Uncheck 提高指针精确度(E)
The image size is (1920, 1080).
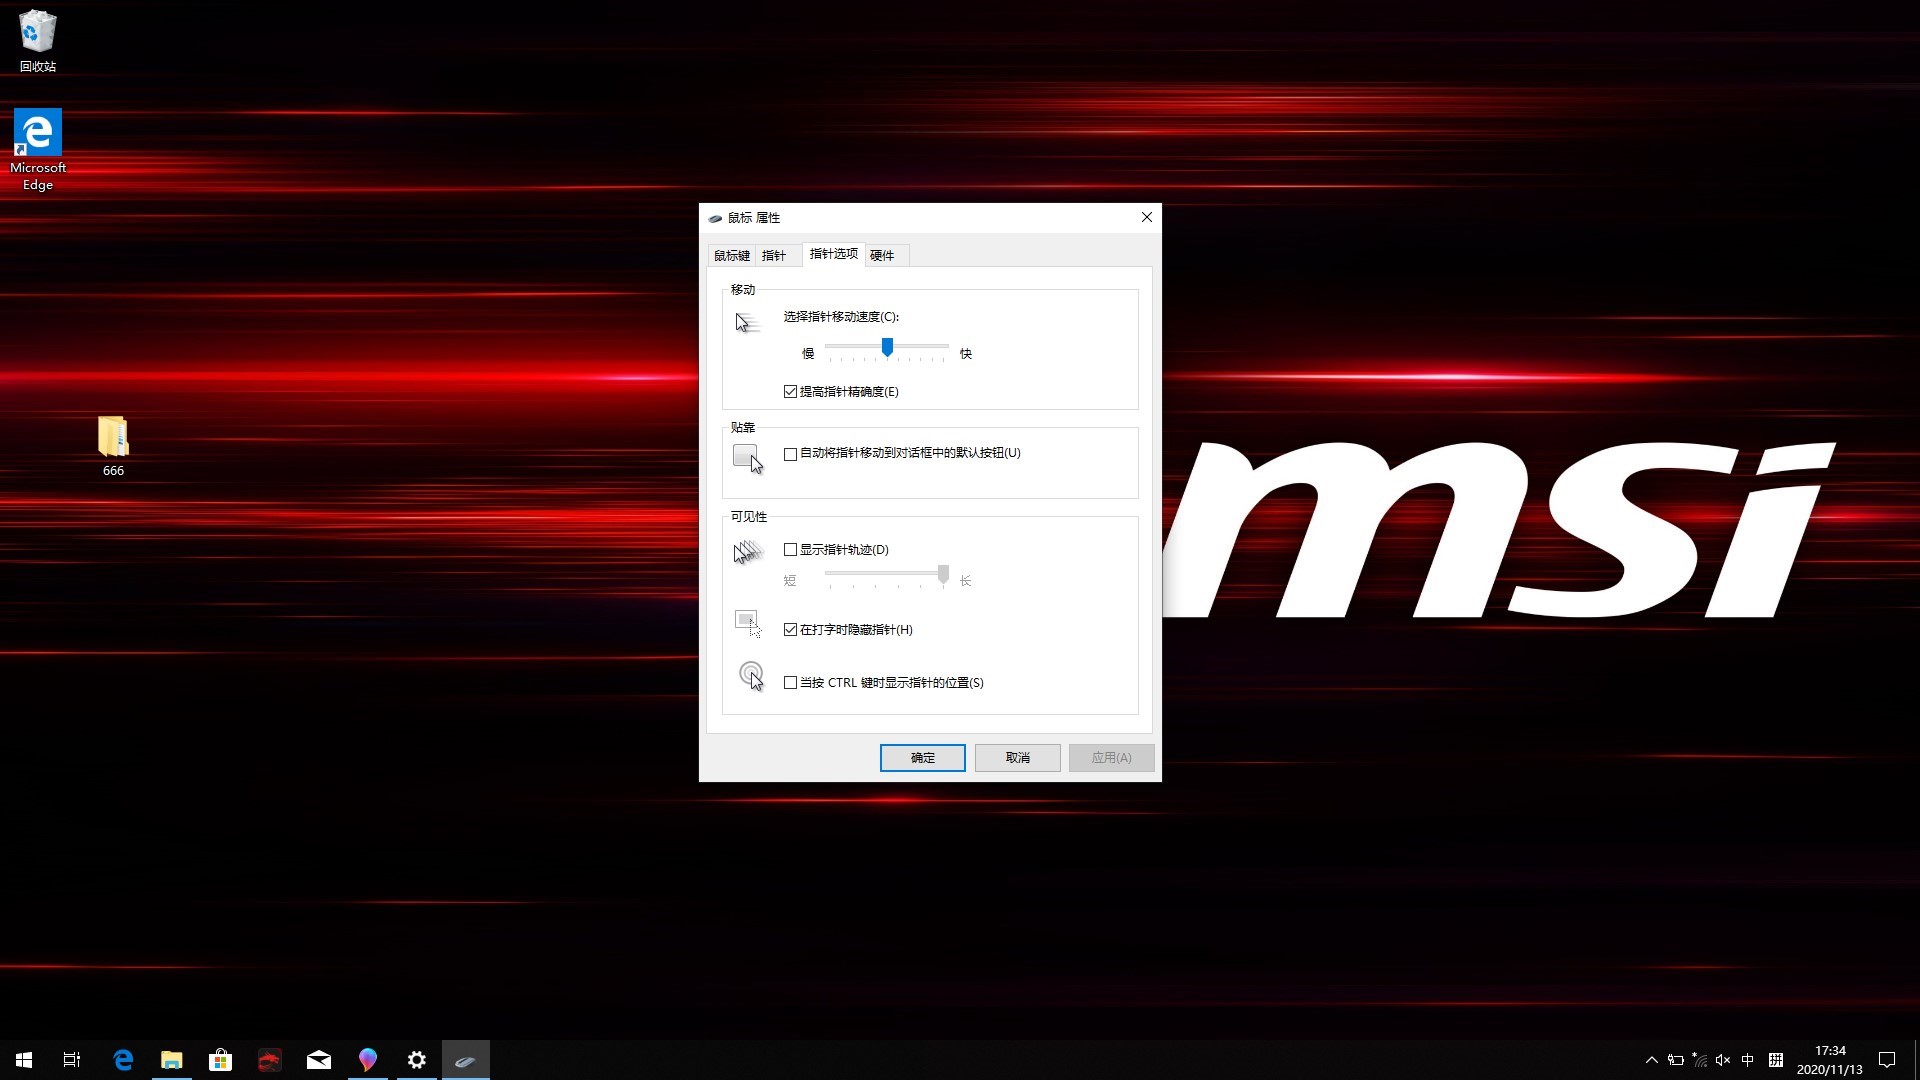click(841, 392)
